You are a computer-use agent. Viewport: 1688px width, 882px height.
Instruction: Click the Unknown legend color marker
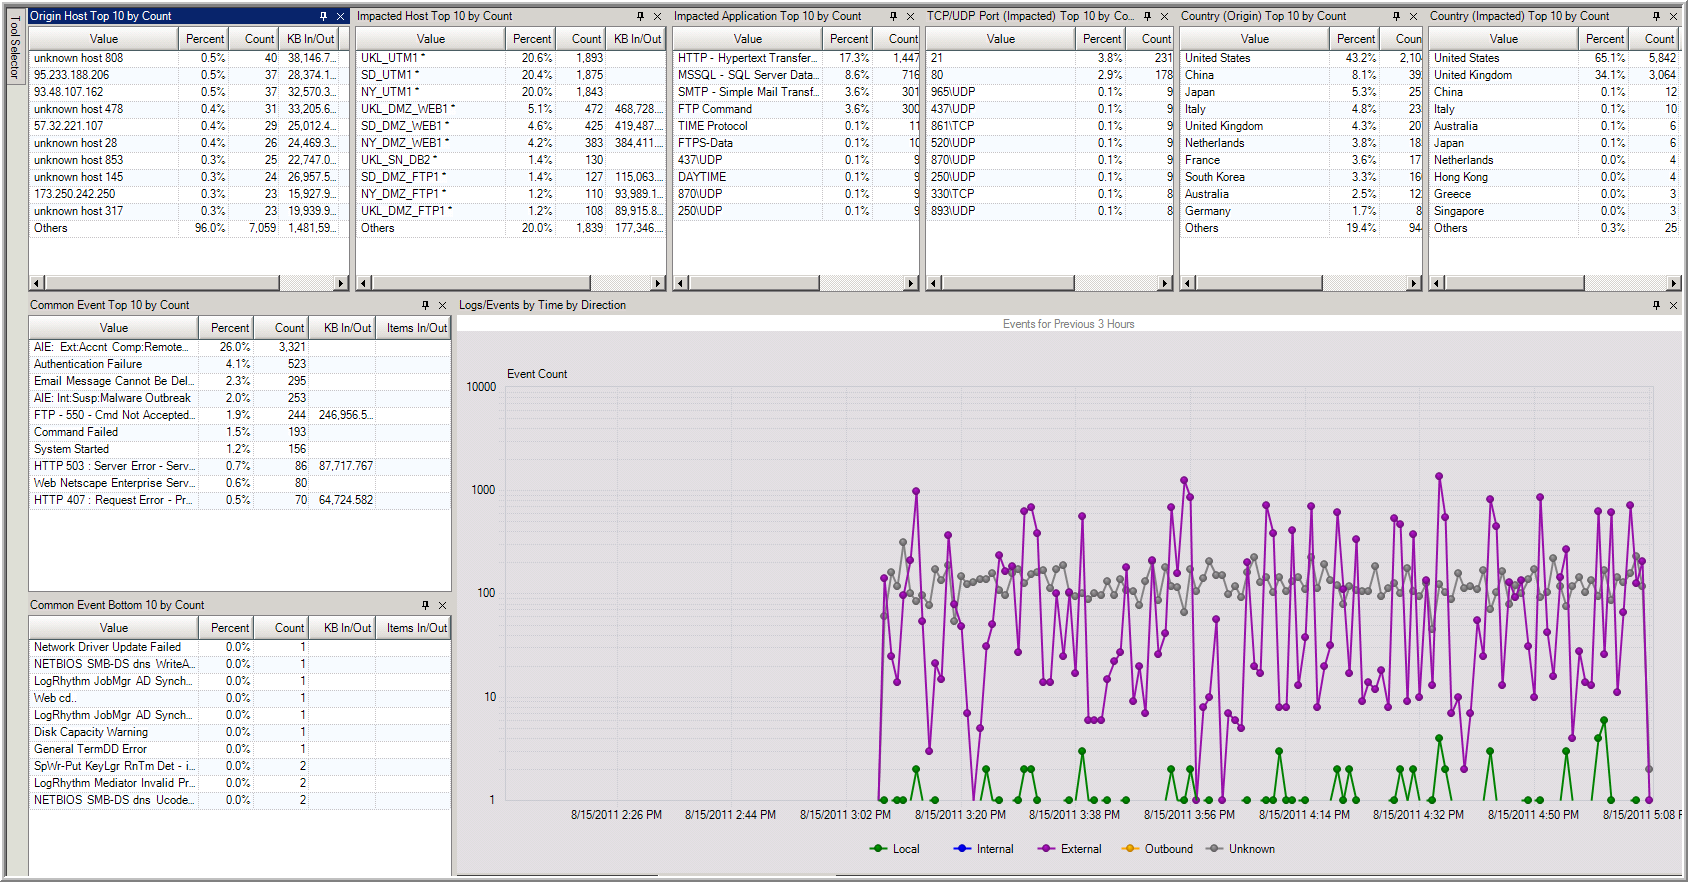tap(1214, 849)
